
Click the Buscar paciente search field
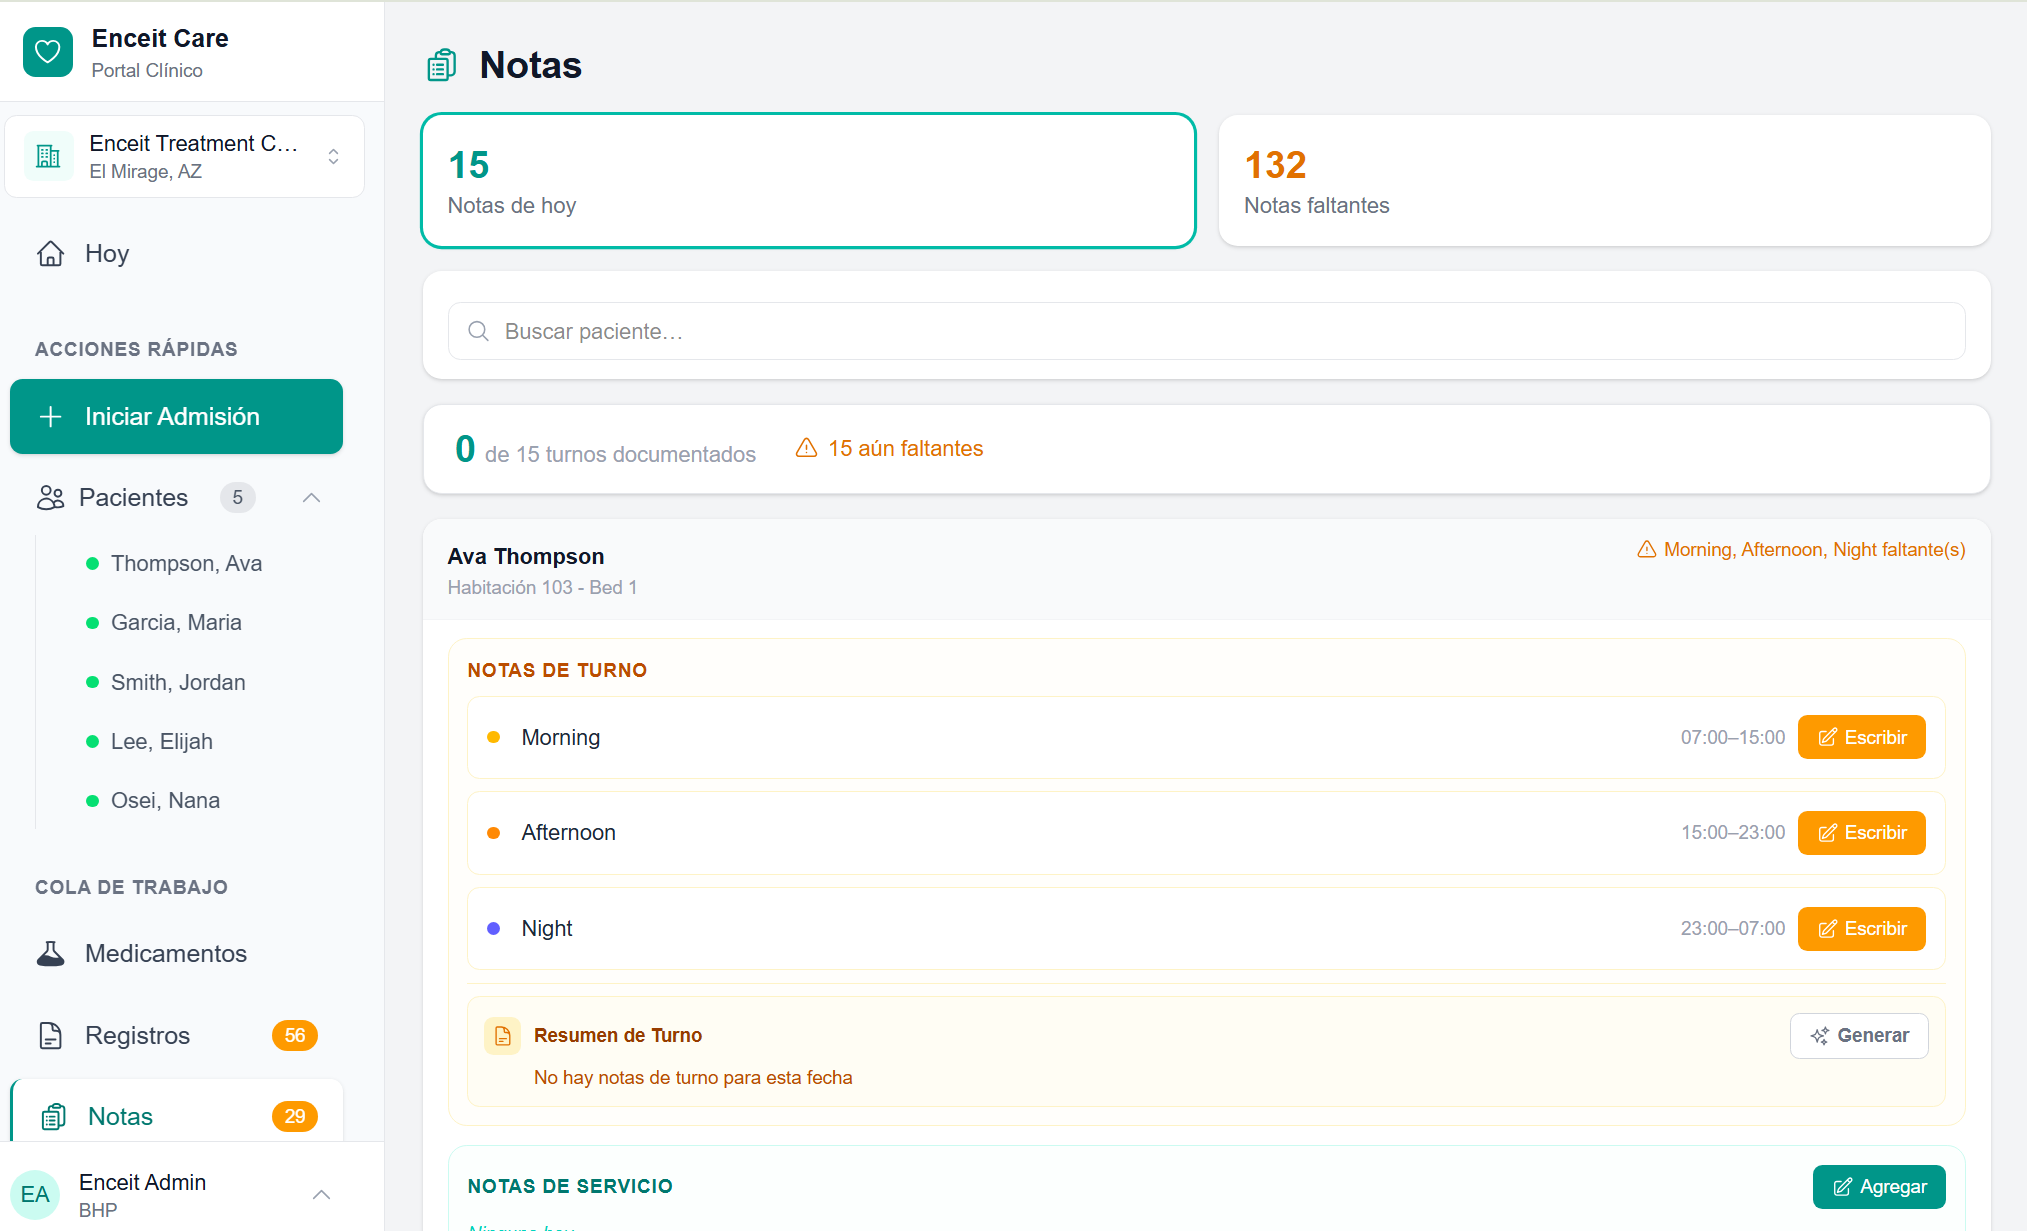pyautogui.click(x=1206, y=331)
